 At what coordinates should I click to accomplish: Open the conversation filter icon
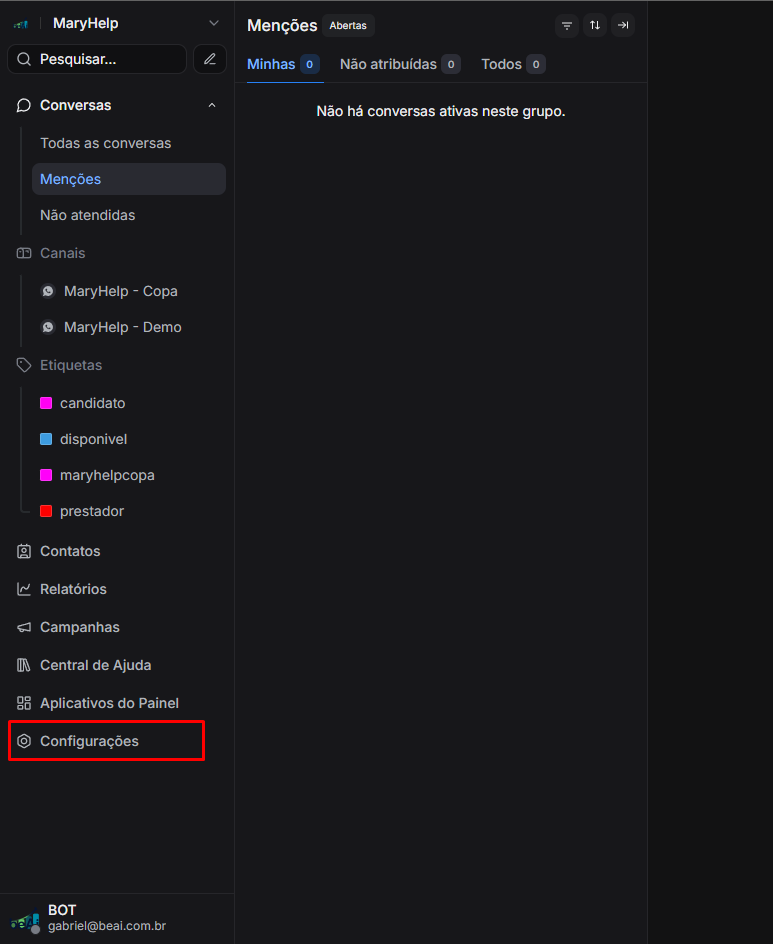pyautogui.click(x=567, y=26)
